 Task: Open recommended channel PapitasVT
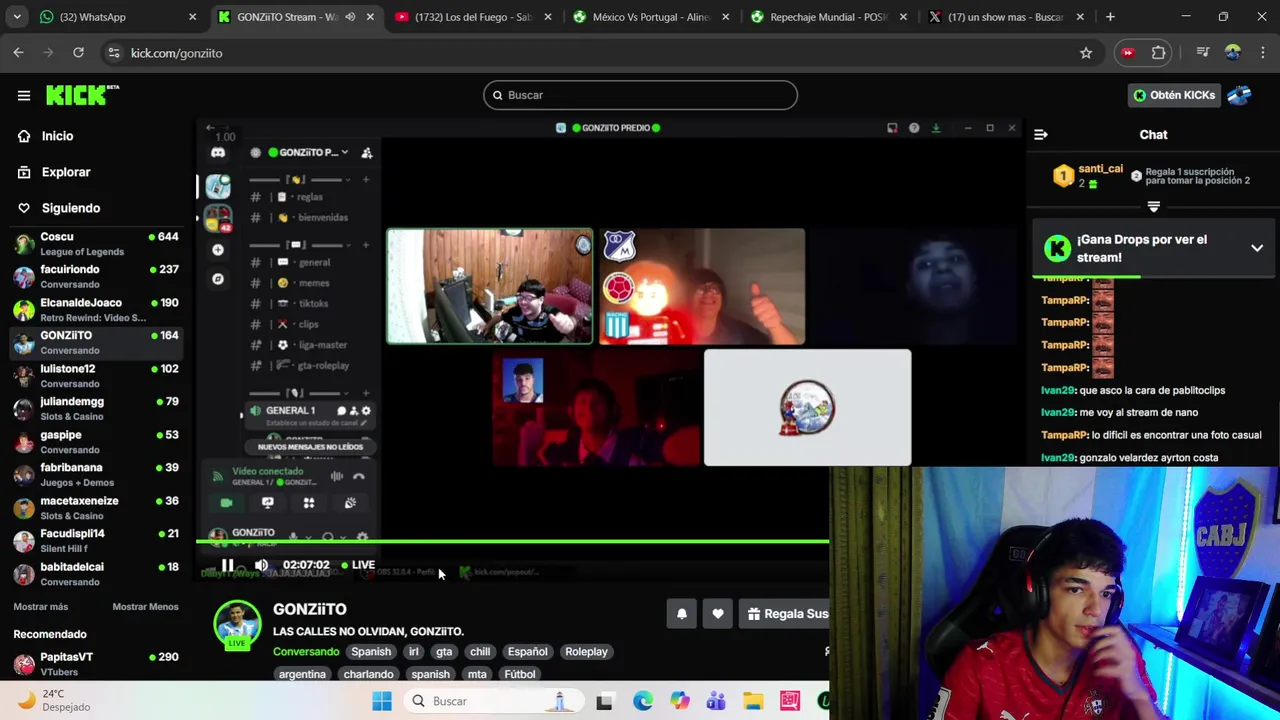pos(95,664)
